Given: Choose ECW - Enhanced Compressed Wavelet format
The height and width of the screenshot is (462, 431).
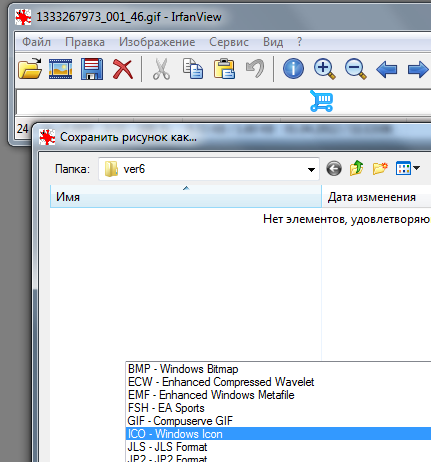Looking at the screenshot, I should [x=278, y=382].
